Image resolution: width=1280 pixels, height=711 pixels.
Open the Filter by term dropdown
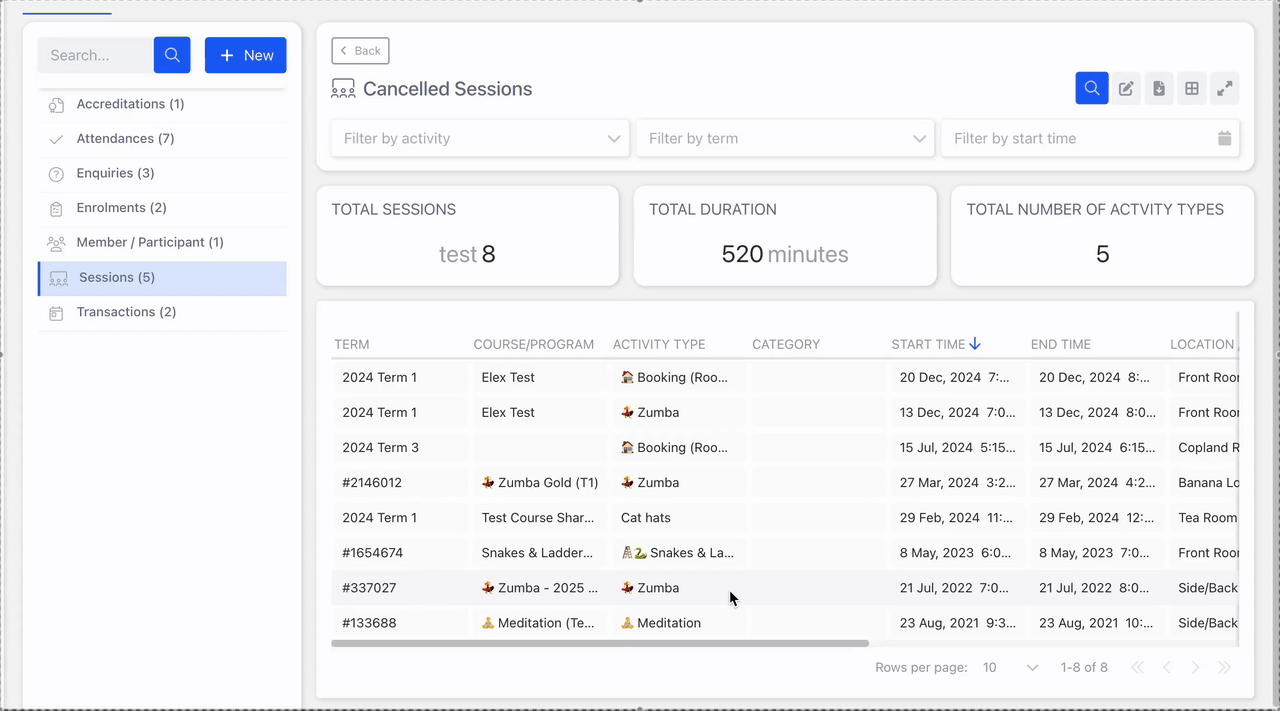coord(786,139)
